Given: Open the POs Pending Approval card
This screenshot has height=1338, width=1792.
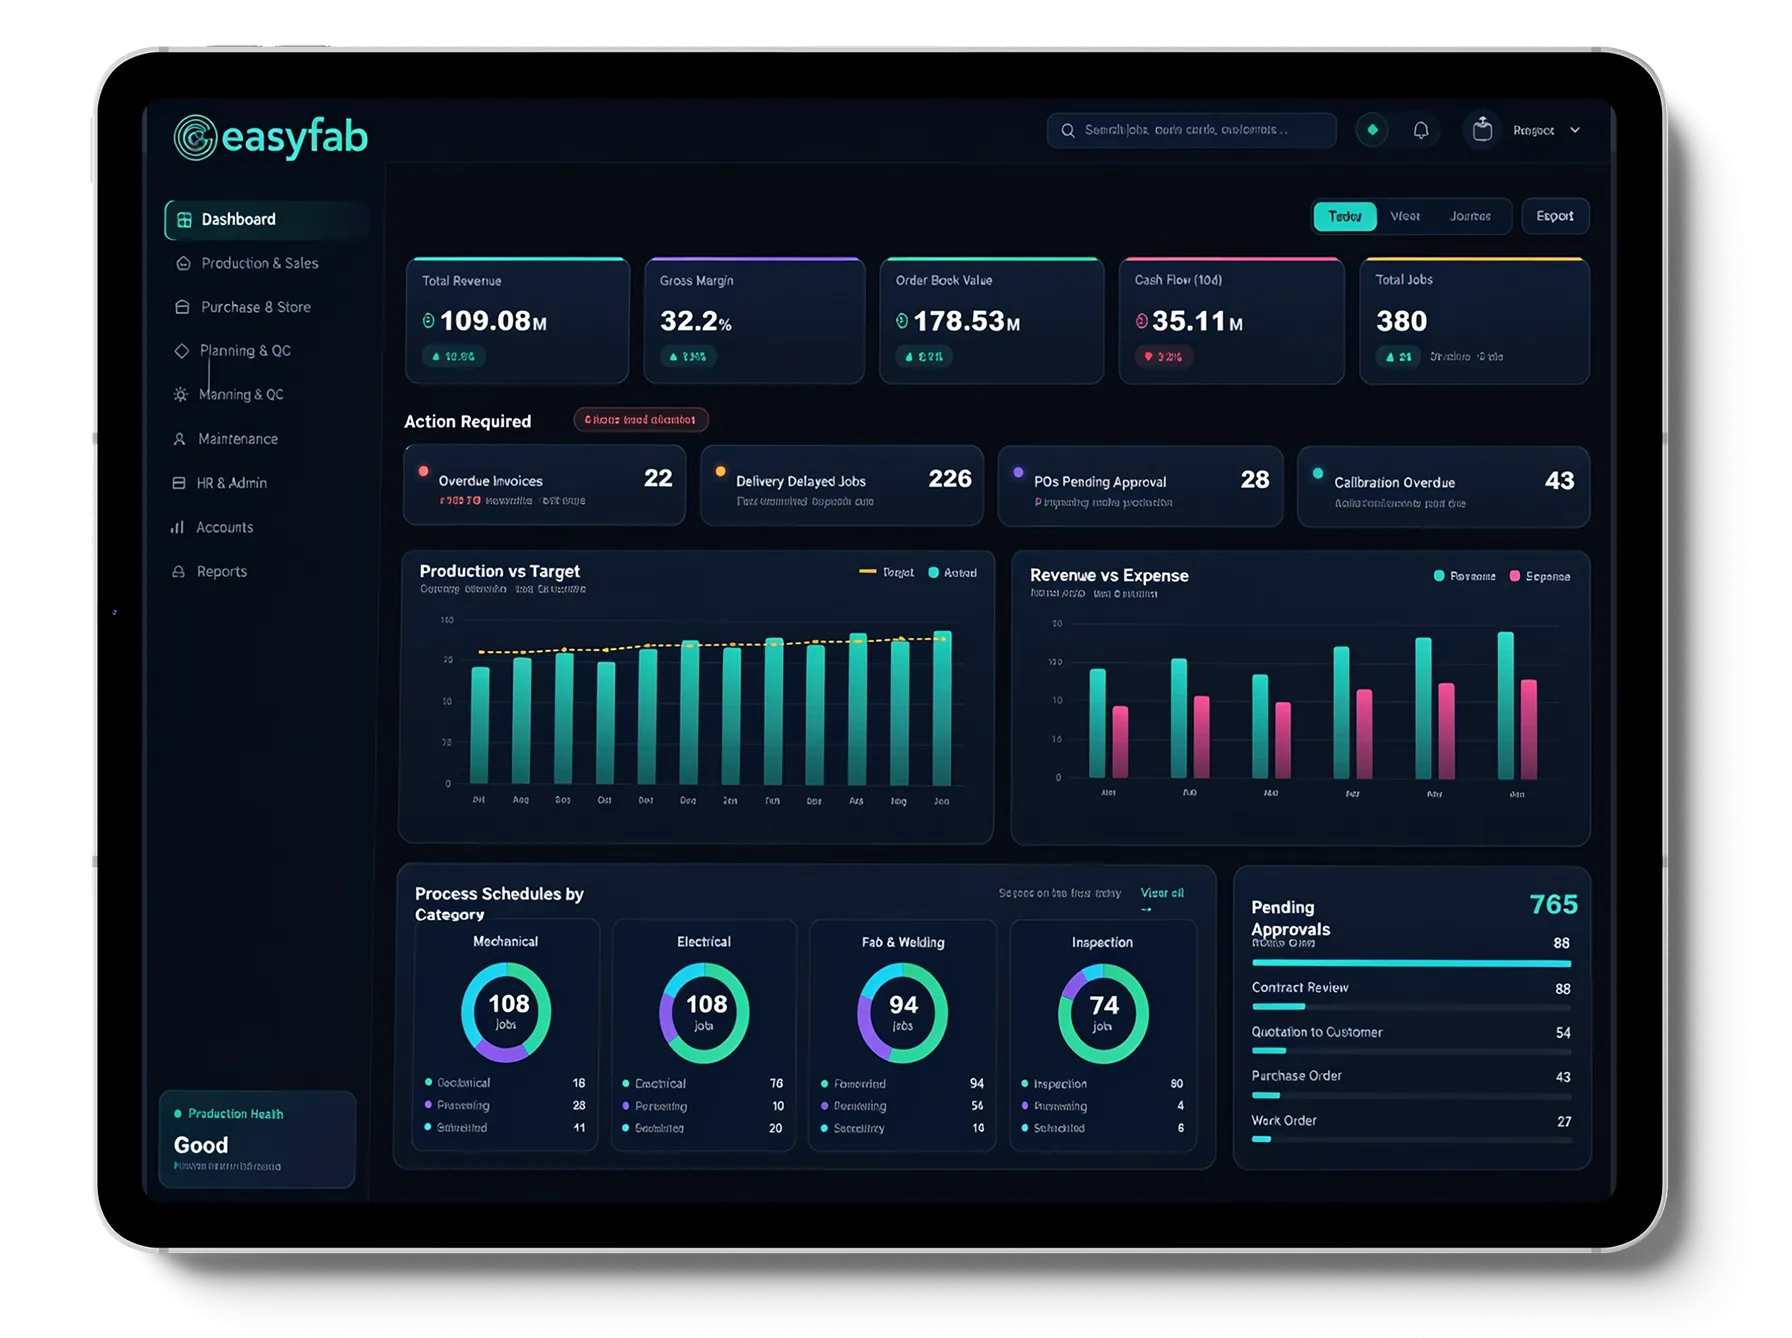Looking at the screenshot, I should pyautogui.click(x=1141, y=486).
